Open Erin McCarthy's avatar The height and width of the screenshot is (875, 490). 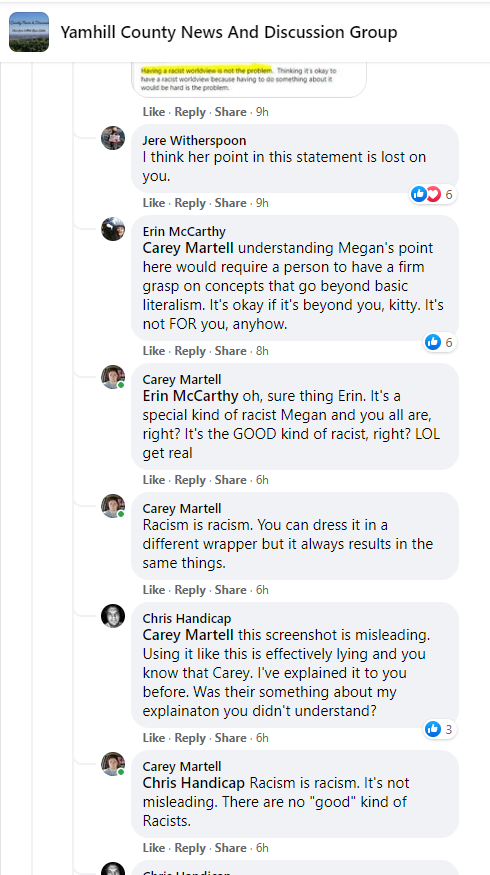(113, 229)
